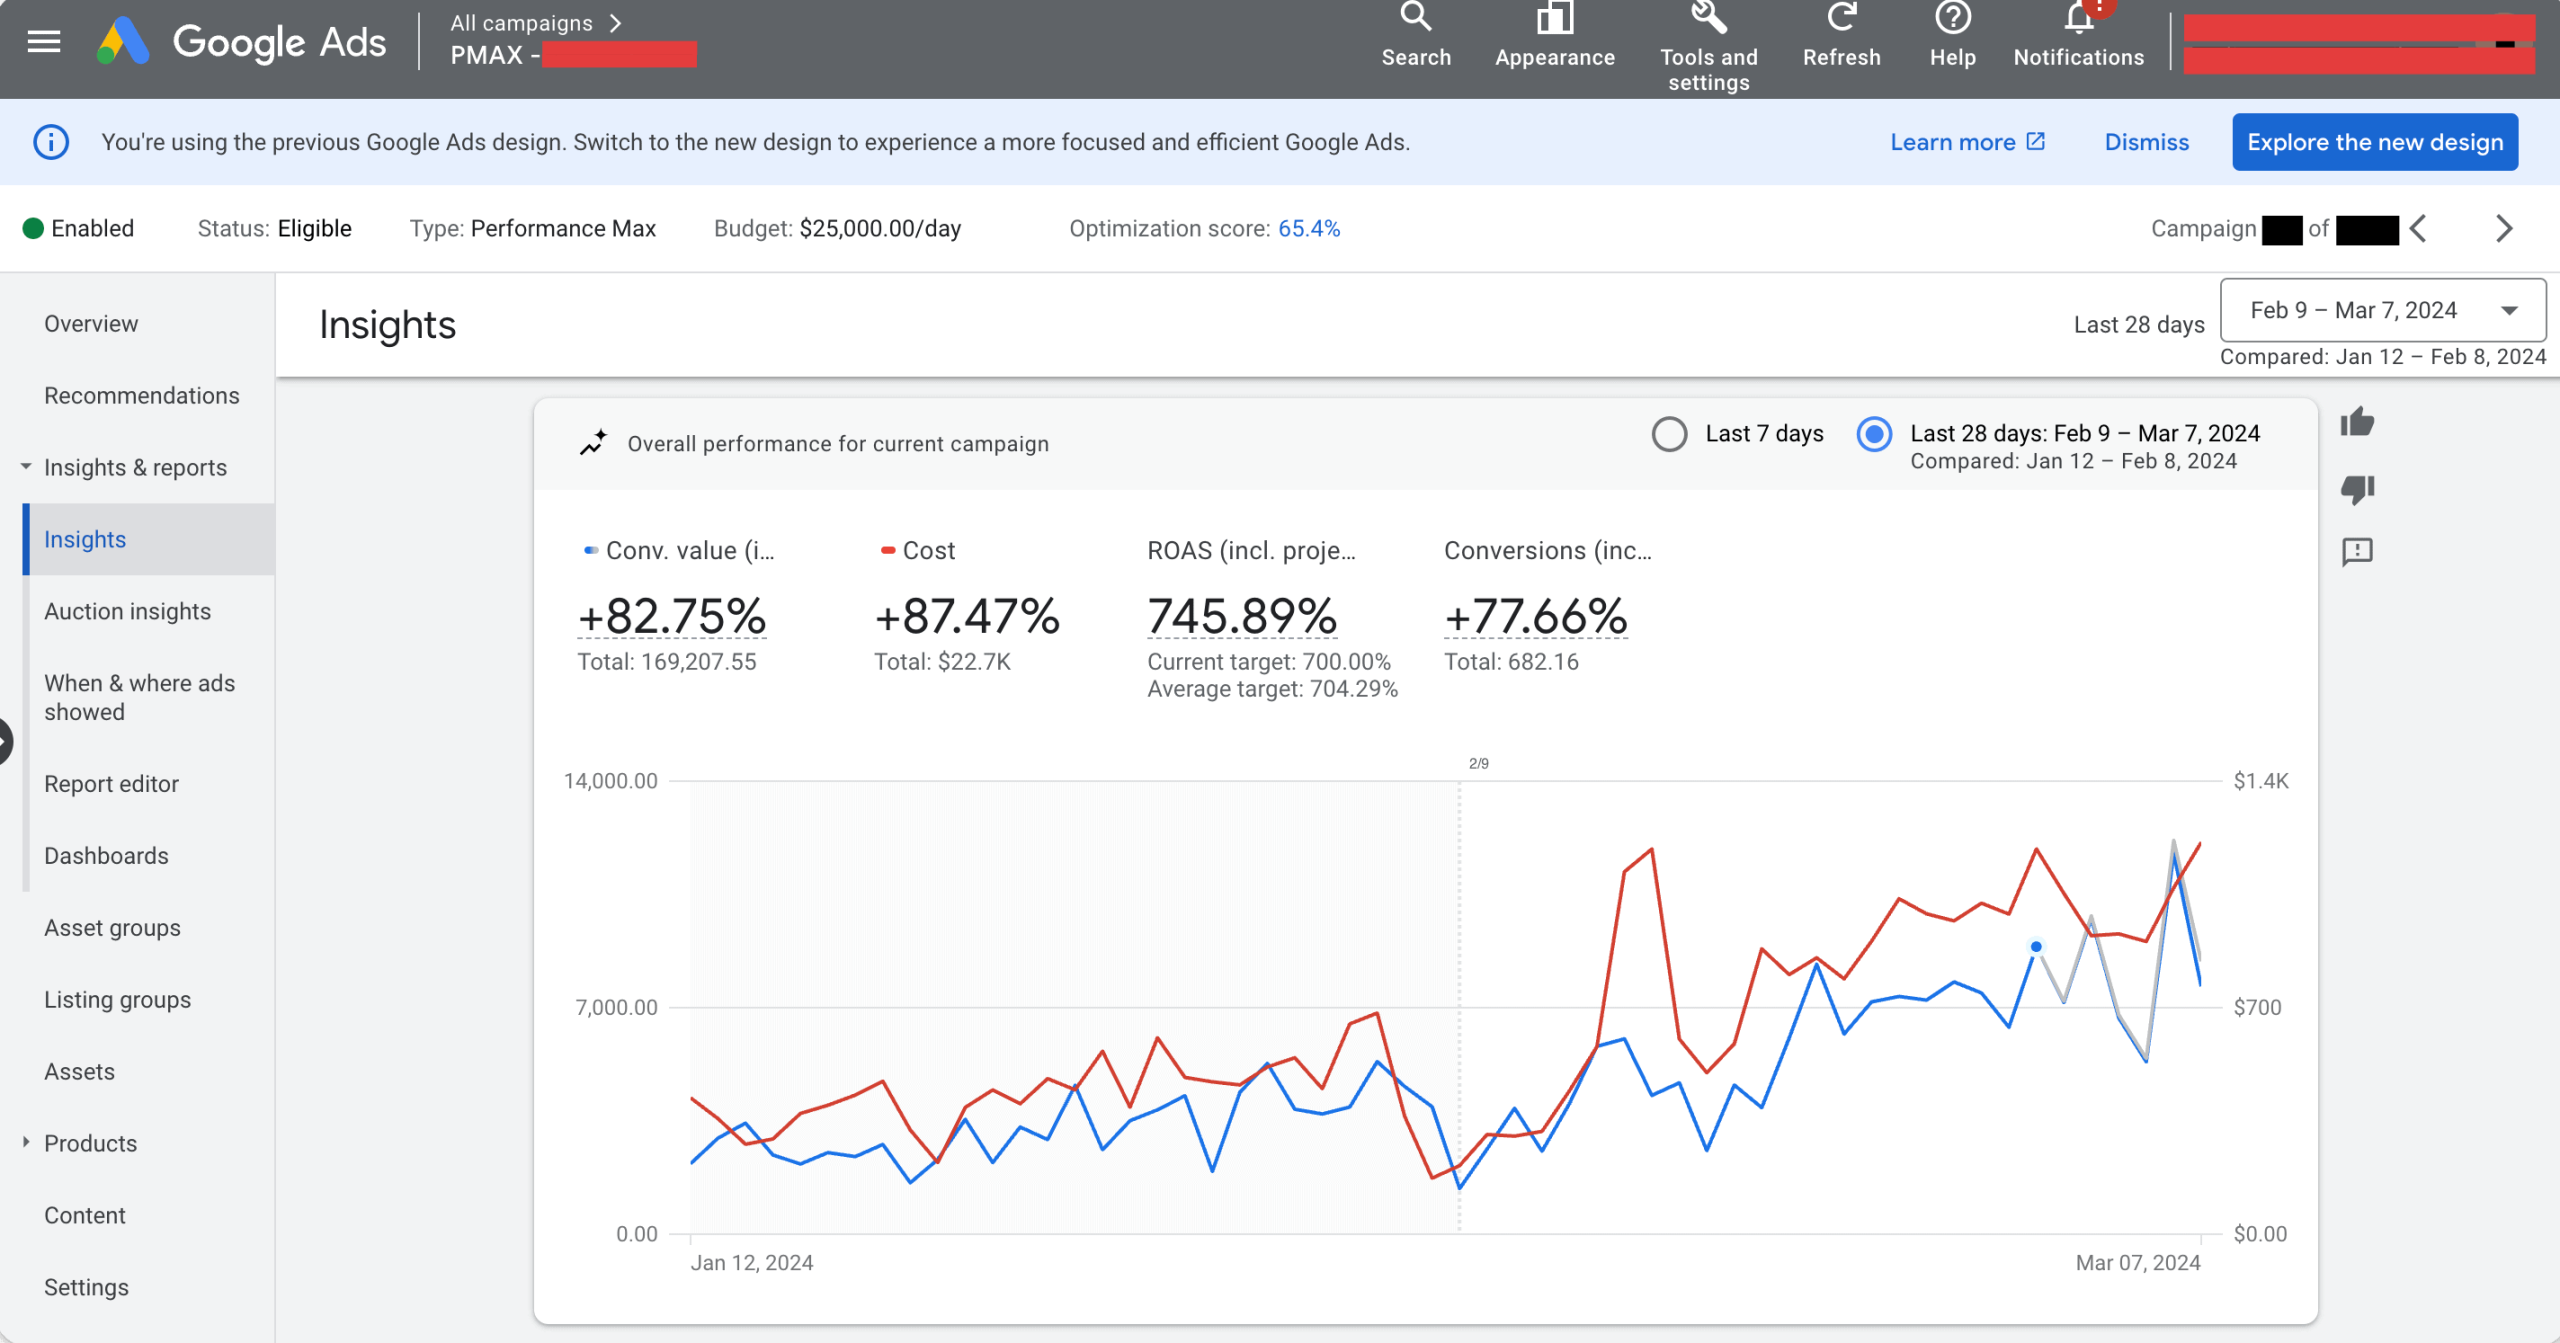Click the 2/9 marker on chart
The width and height of the screenshot is (2560, 1343).
[x=1479, y=764]
